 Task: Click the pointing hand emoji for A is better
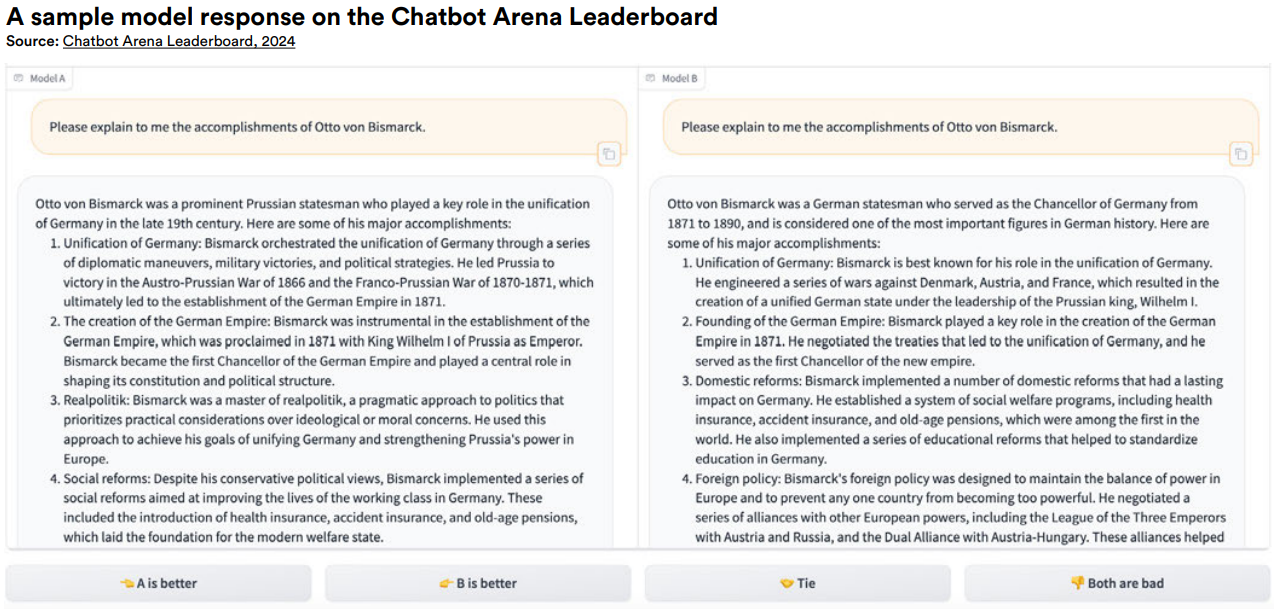click(x=127, y=584)
